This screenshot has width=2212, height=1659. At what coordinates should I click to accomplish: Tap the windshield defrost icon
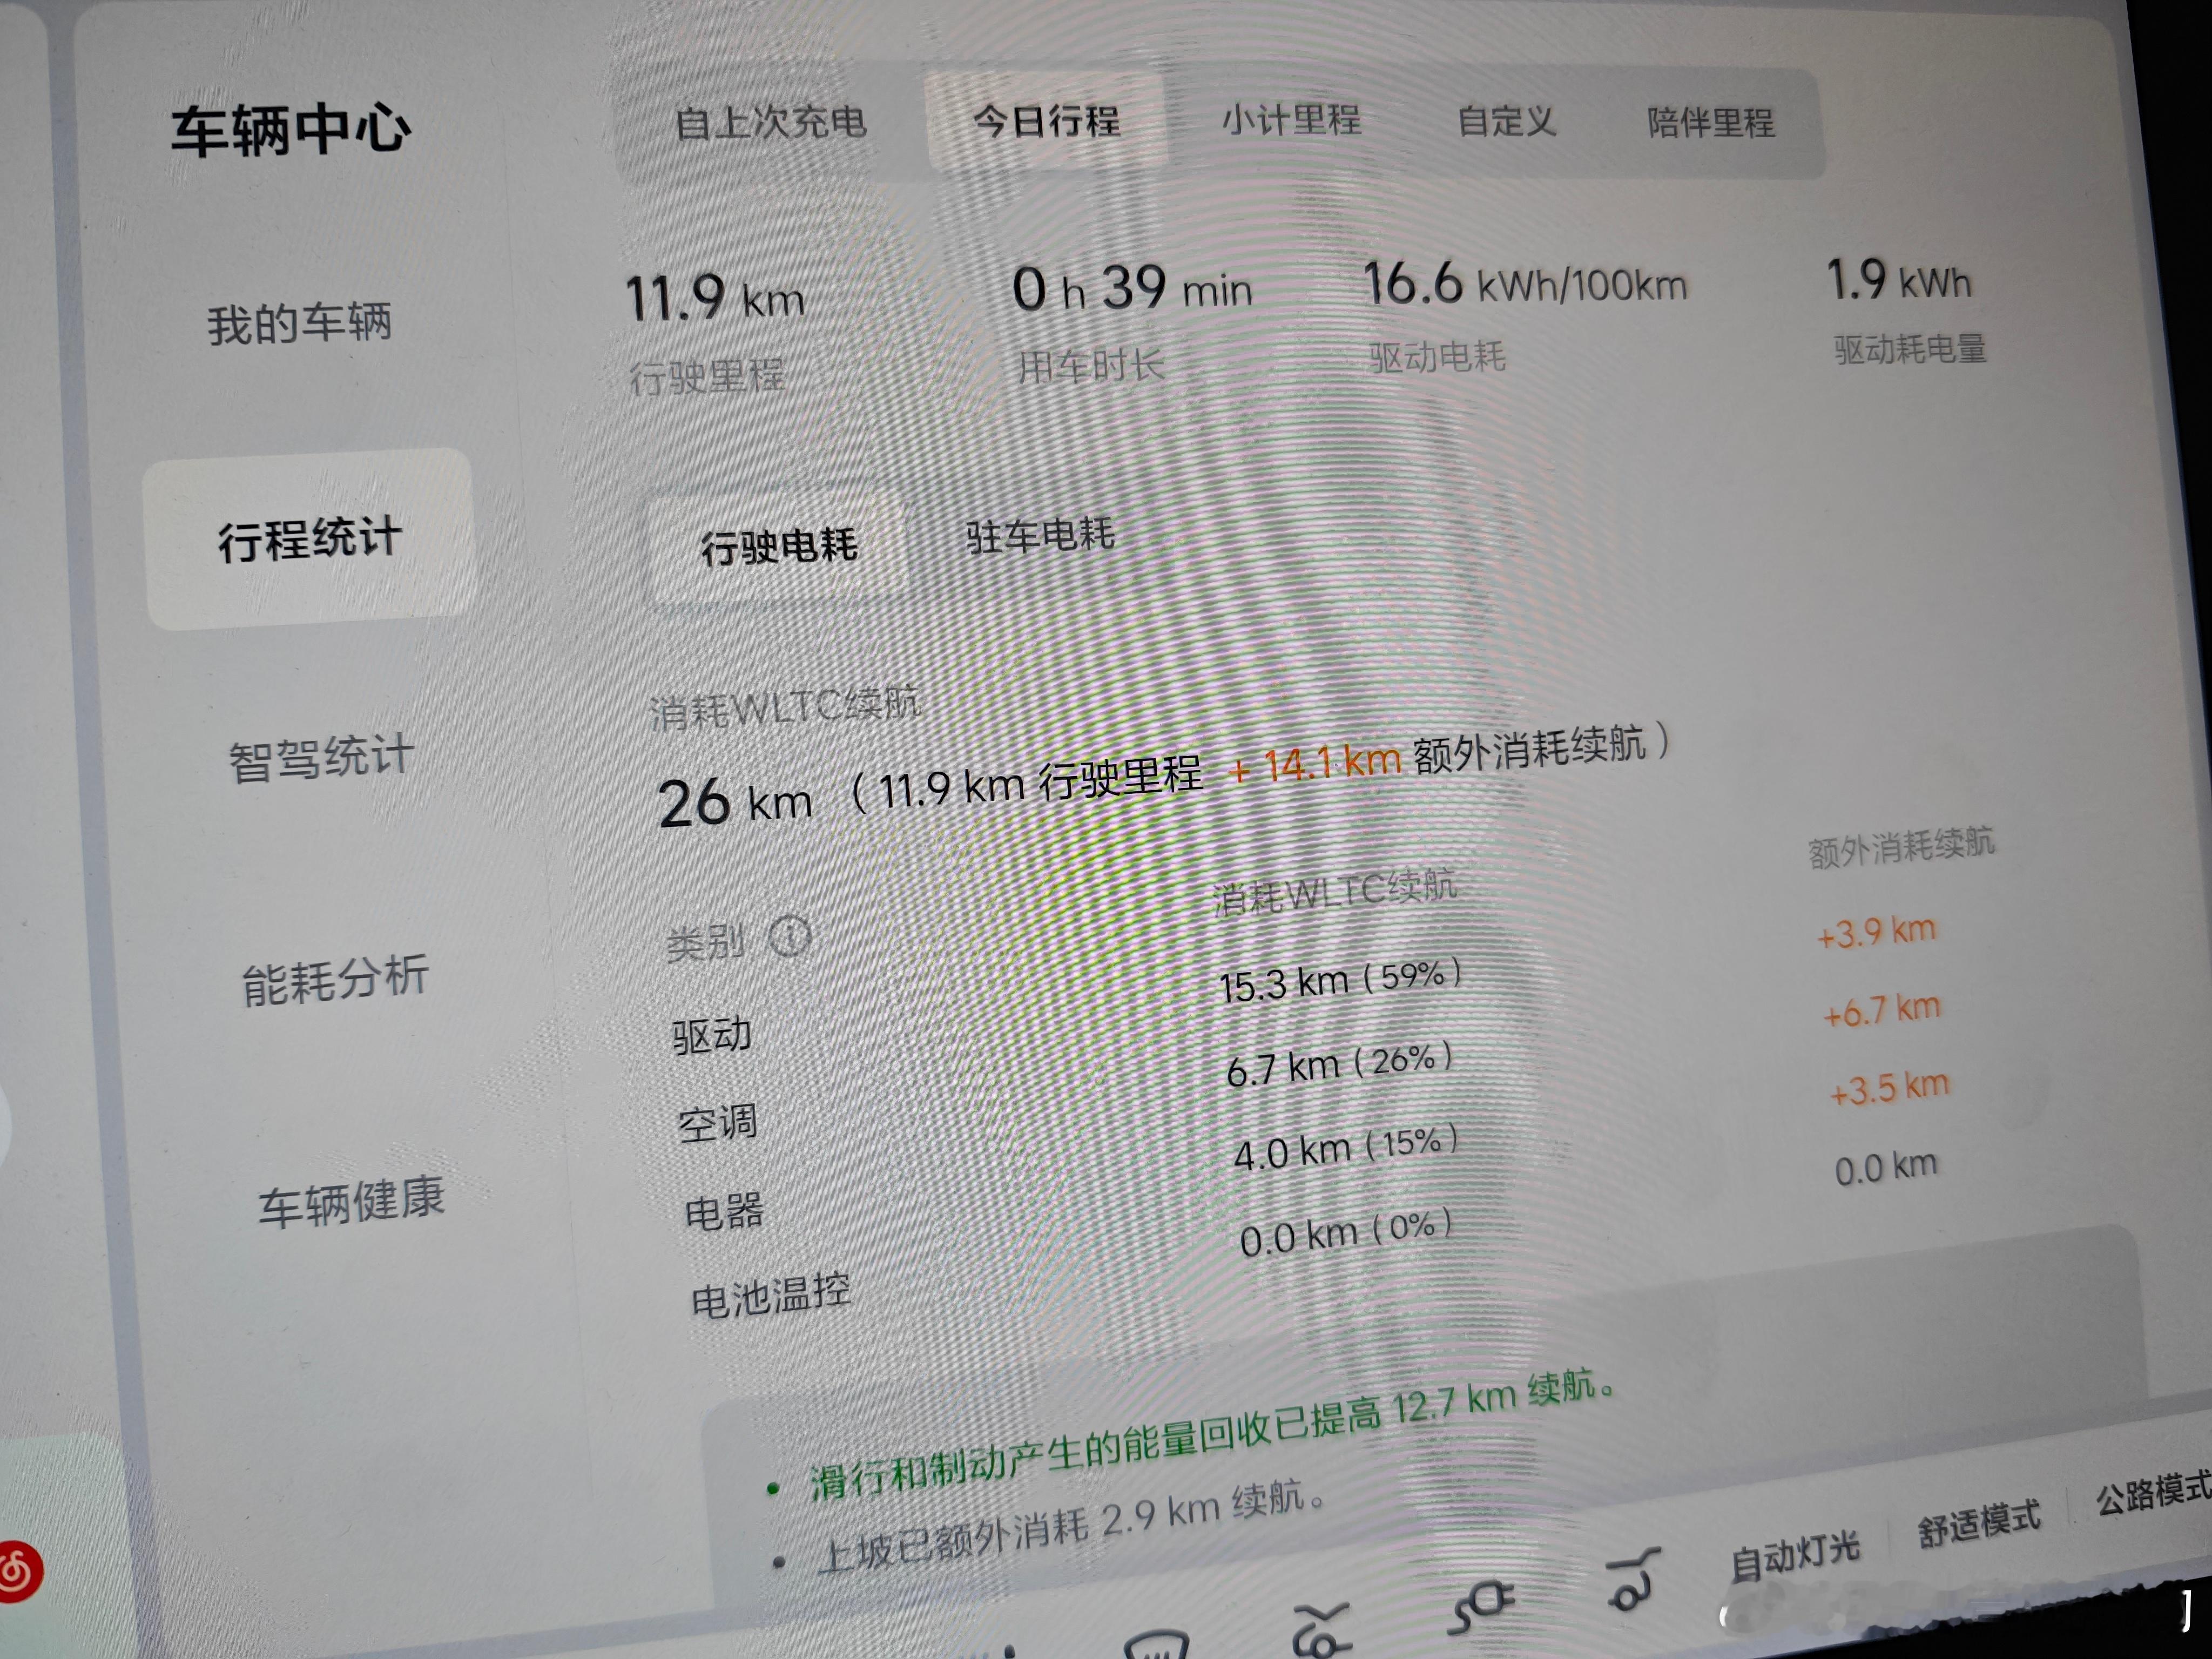click(1156, 1644)
